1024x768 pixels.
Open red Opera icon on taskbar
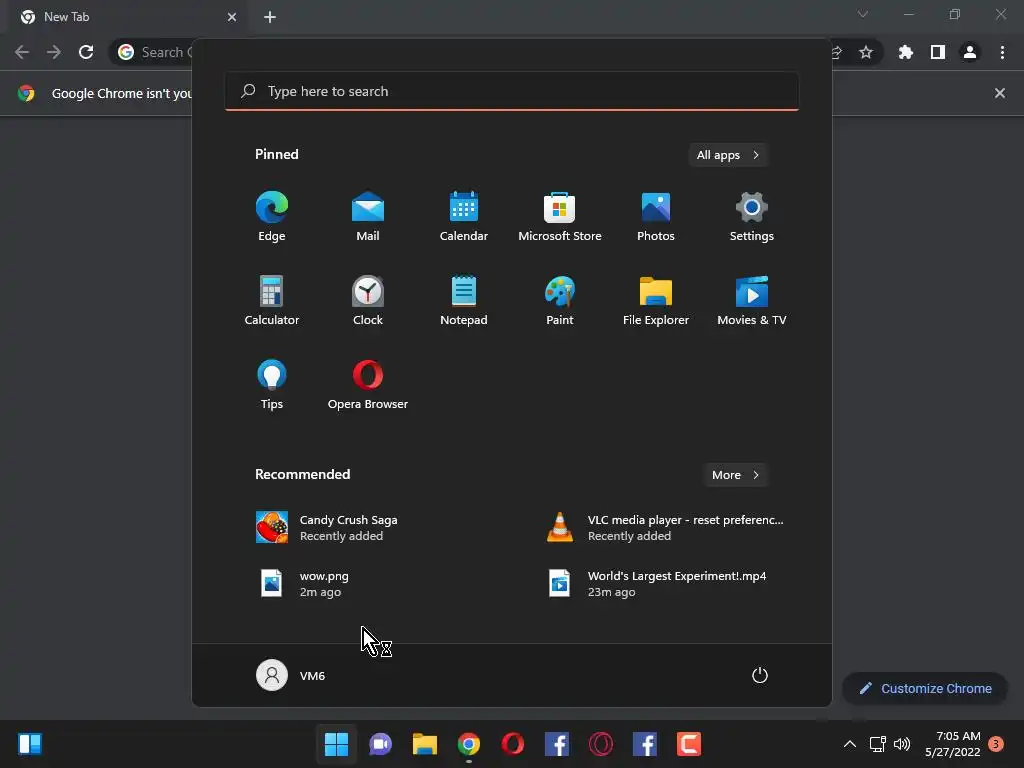click(513, 744)
